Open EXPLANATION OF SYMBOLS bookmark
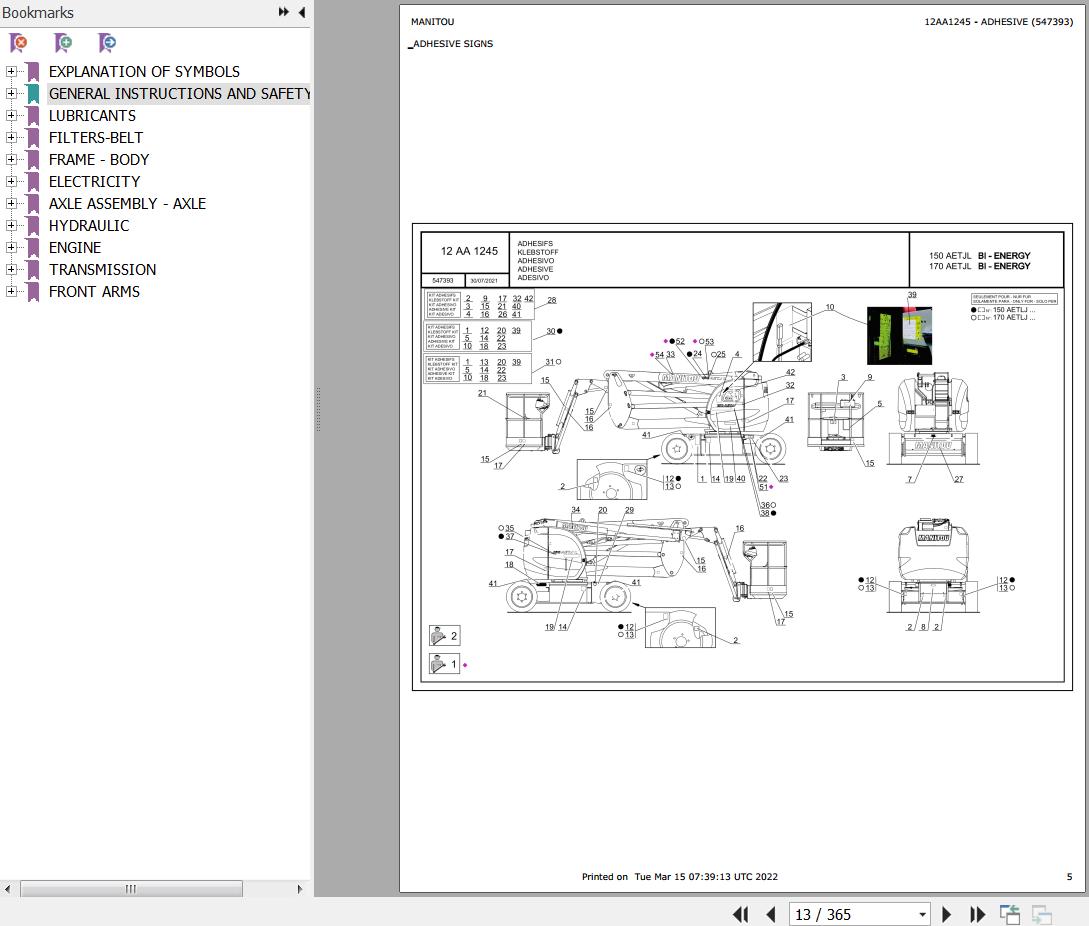The height and width of the screenshot is (926, 1089). click(x=144, y=72)
